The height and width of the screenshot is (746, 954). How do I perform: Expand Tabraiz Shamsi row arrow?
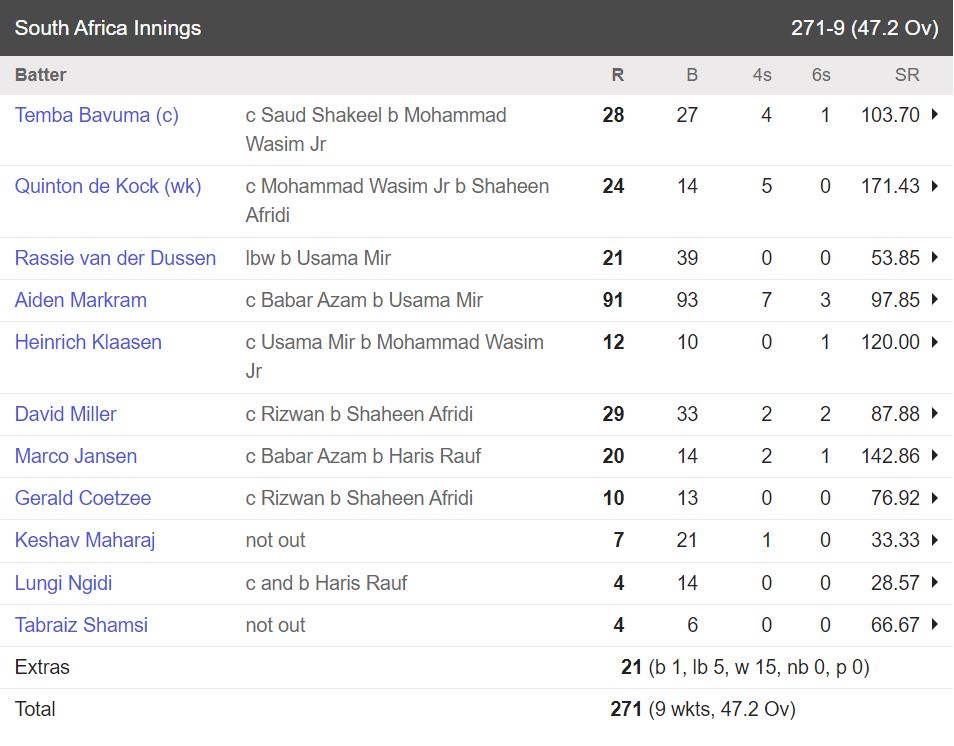point(935,625)
